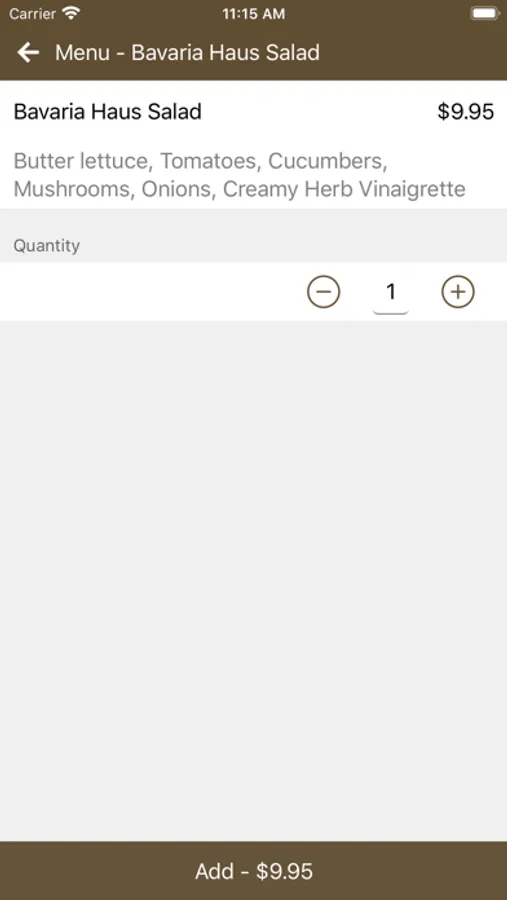Tap the Quantity section label
The width and height of the screenshot is (507, 900).
click(47, 246)
